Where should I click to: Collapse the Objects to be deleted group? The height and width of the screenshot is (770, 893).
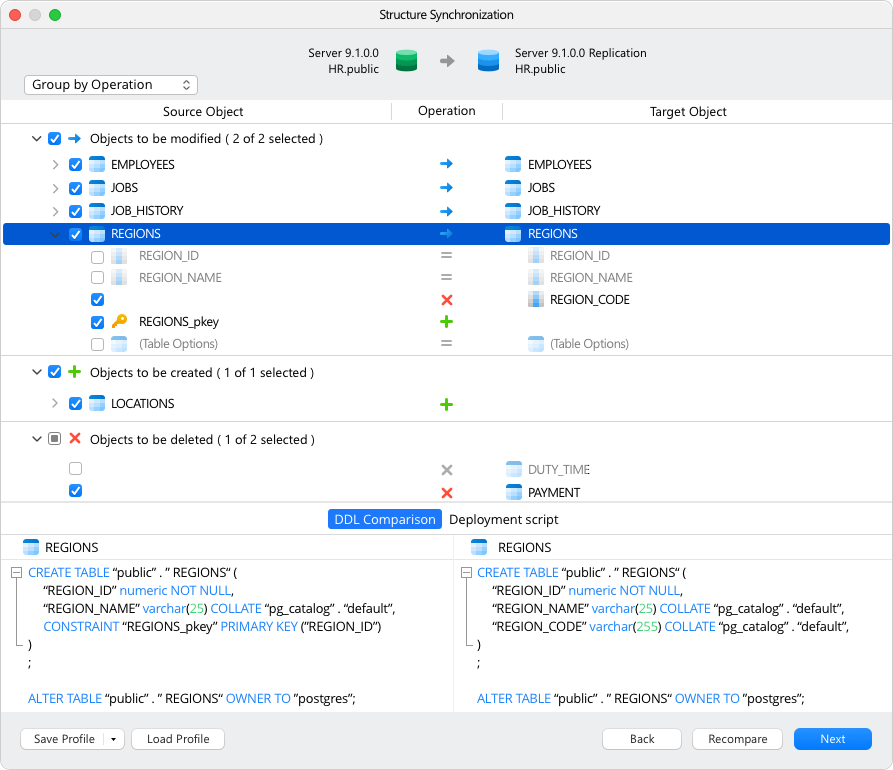(x=36, y=439)
